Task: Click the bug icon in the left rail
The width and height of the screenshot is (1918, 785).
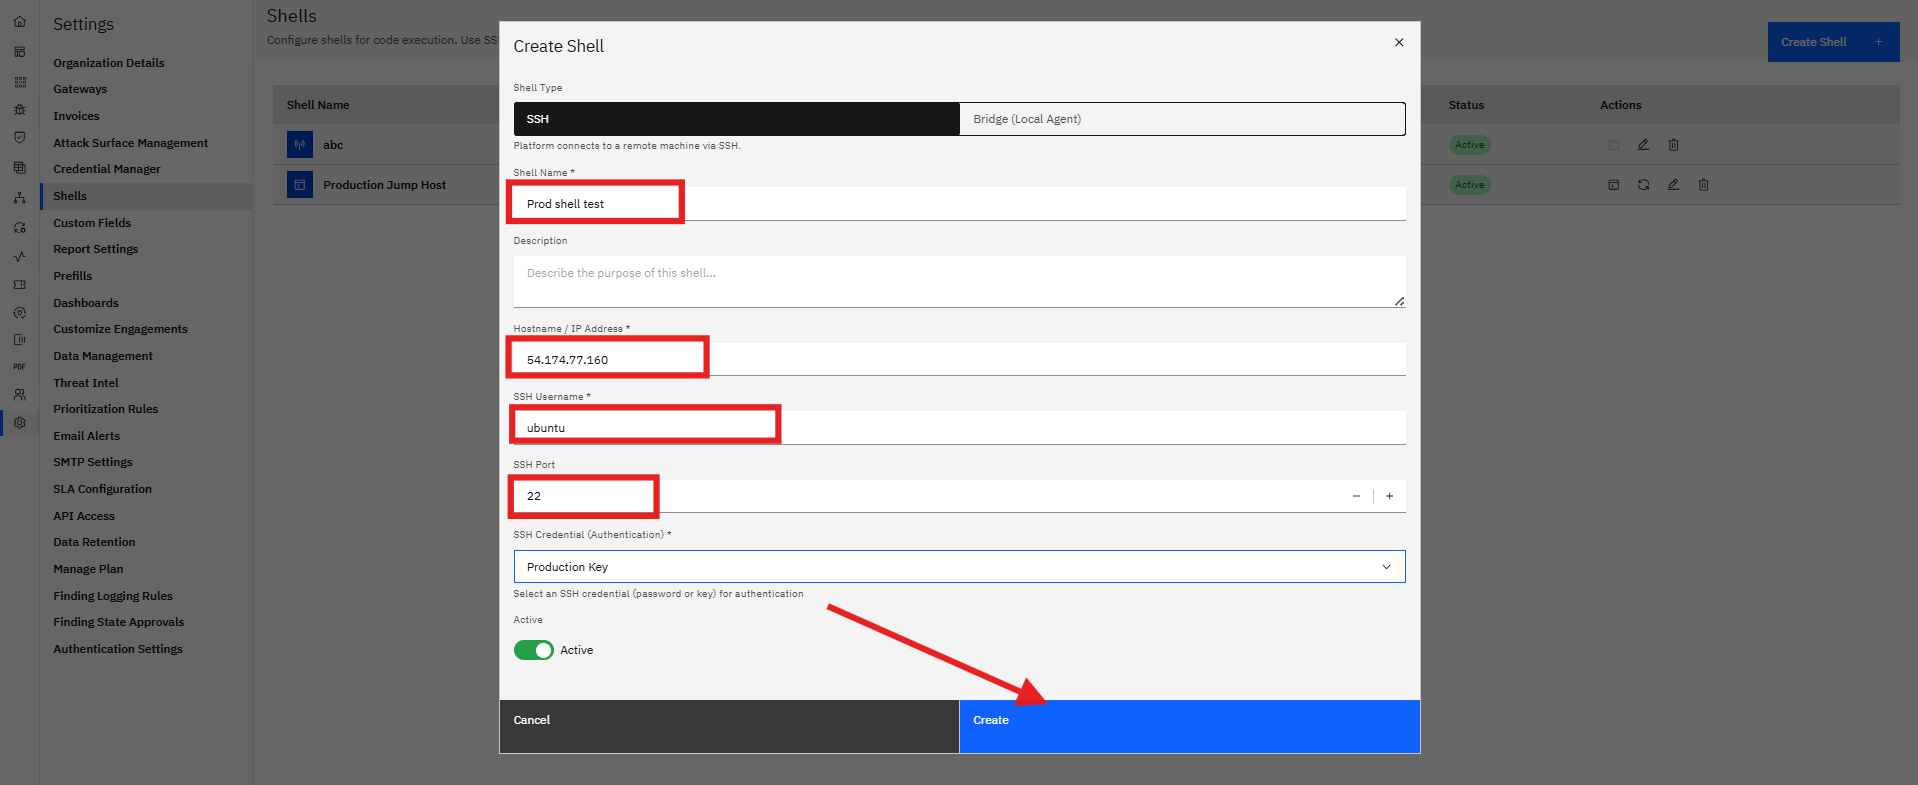Action: point(19,110)
